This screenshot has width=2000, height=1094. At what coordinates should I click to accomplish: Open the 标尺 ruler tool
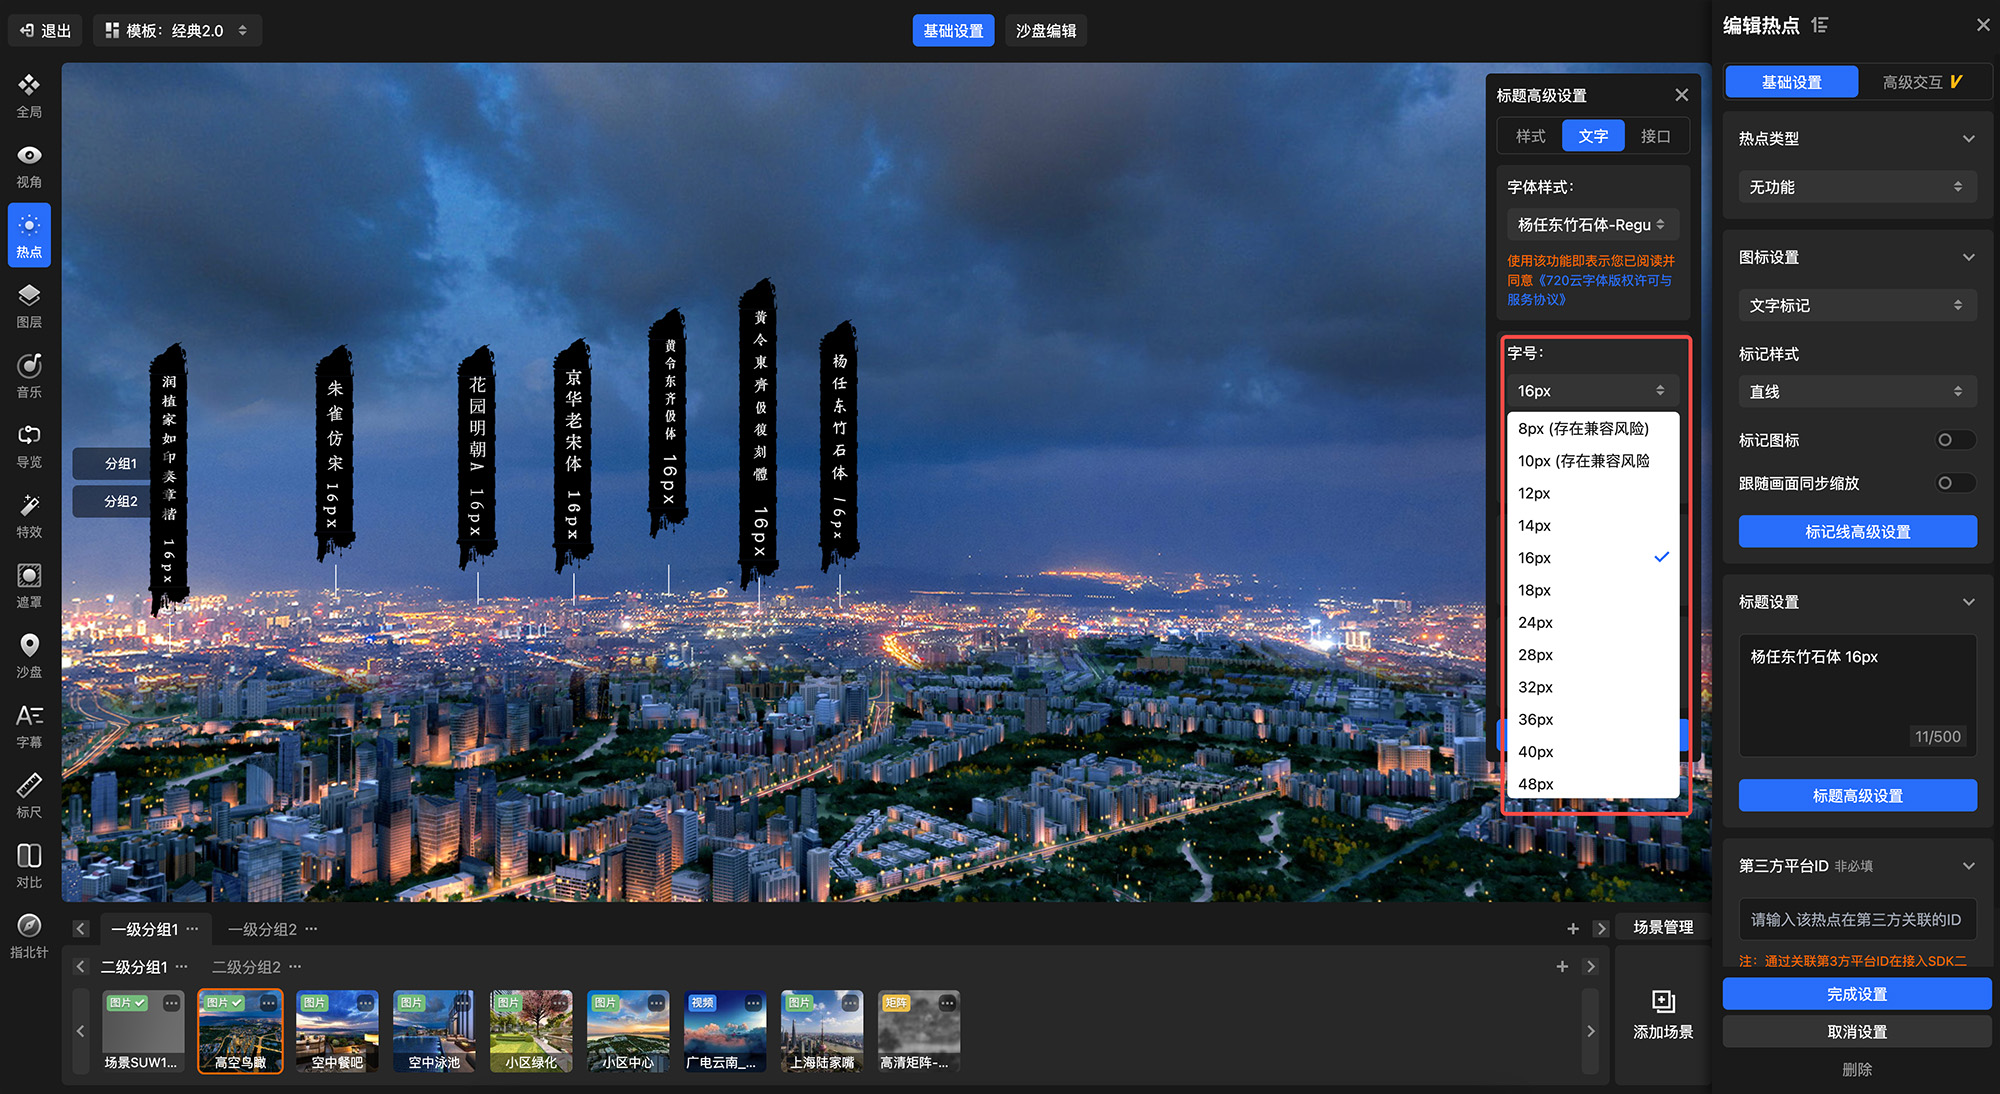point(29,786)
